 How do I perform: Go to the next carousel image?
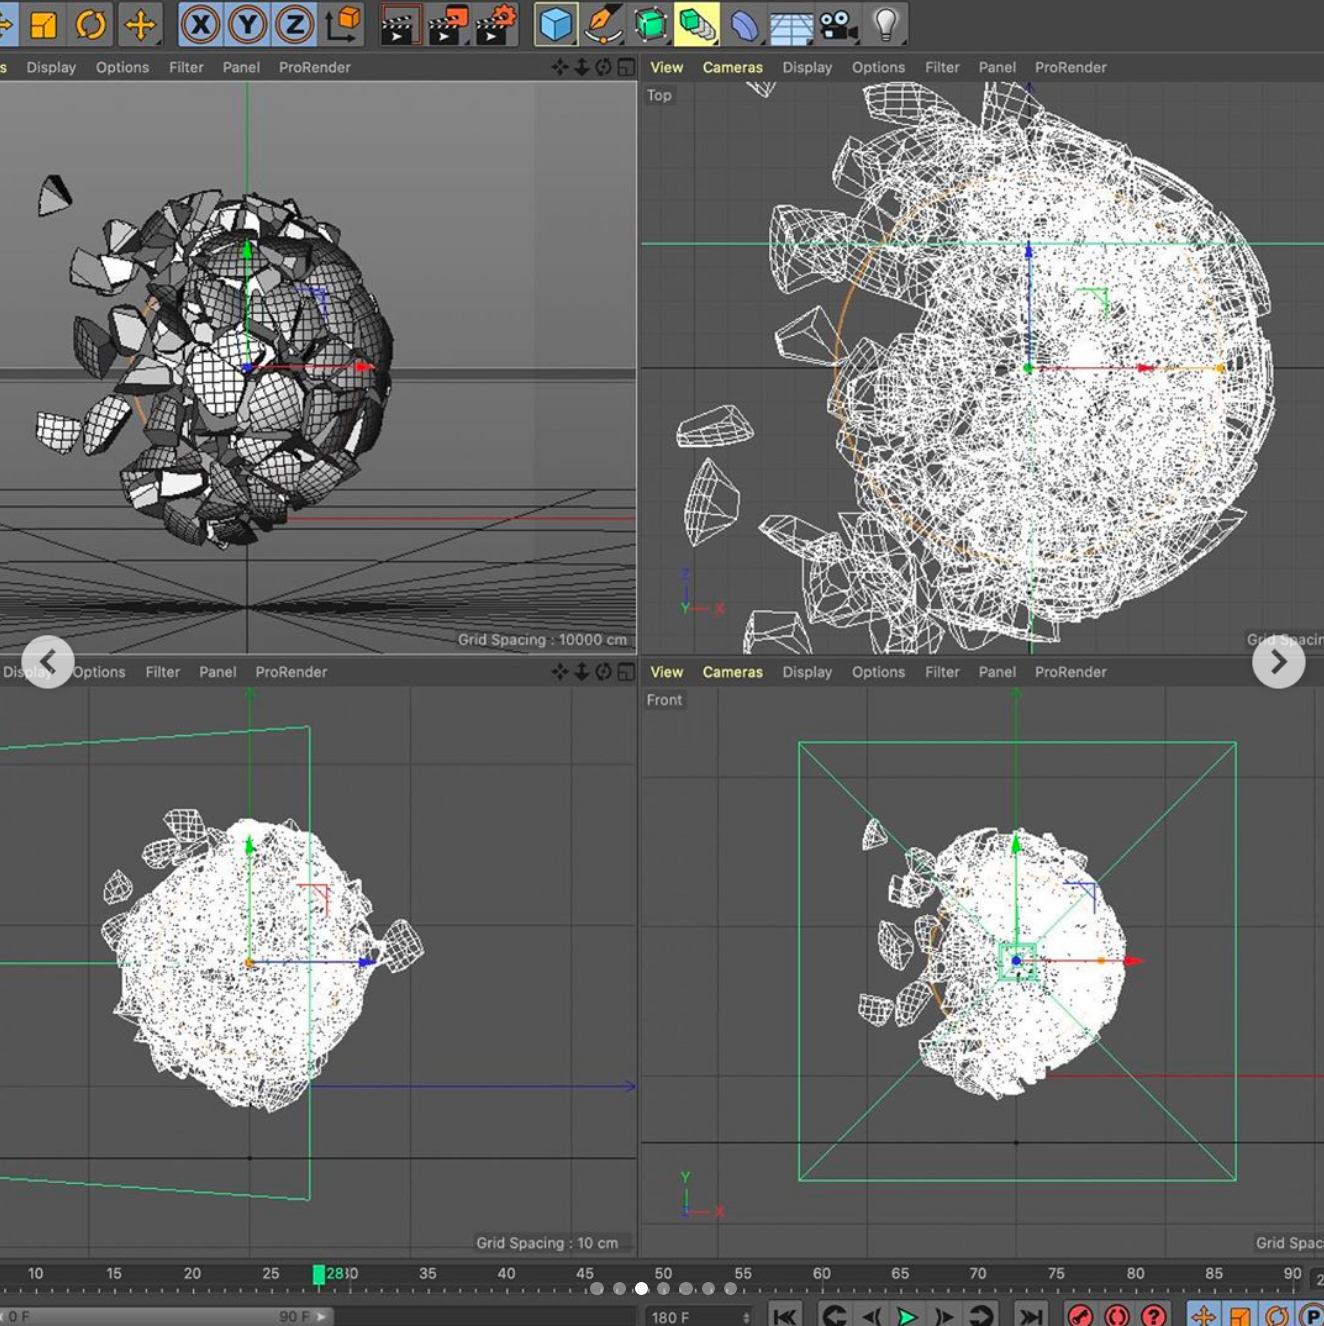click(x=1278, y=662)
